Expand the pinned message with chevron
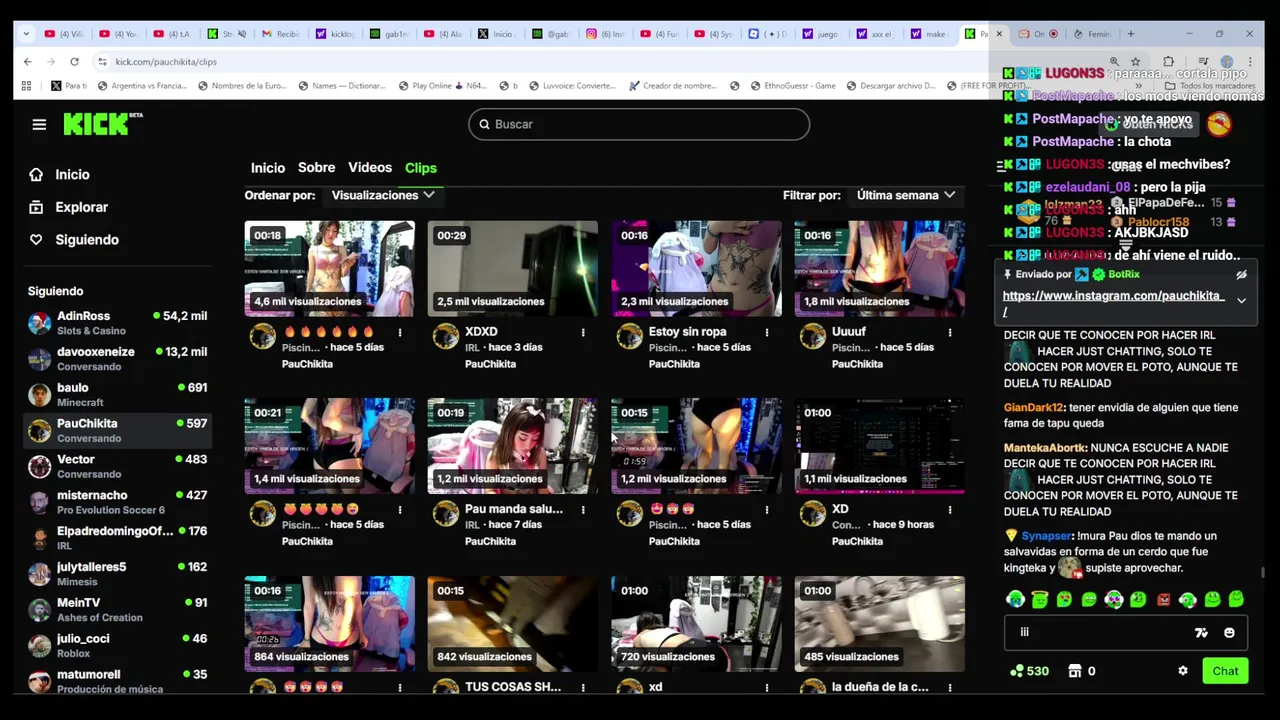1280x720 pixels. [x=1241, y=301]
